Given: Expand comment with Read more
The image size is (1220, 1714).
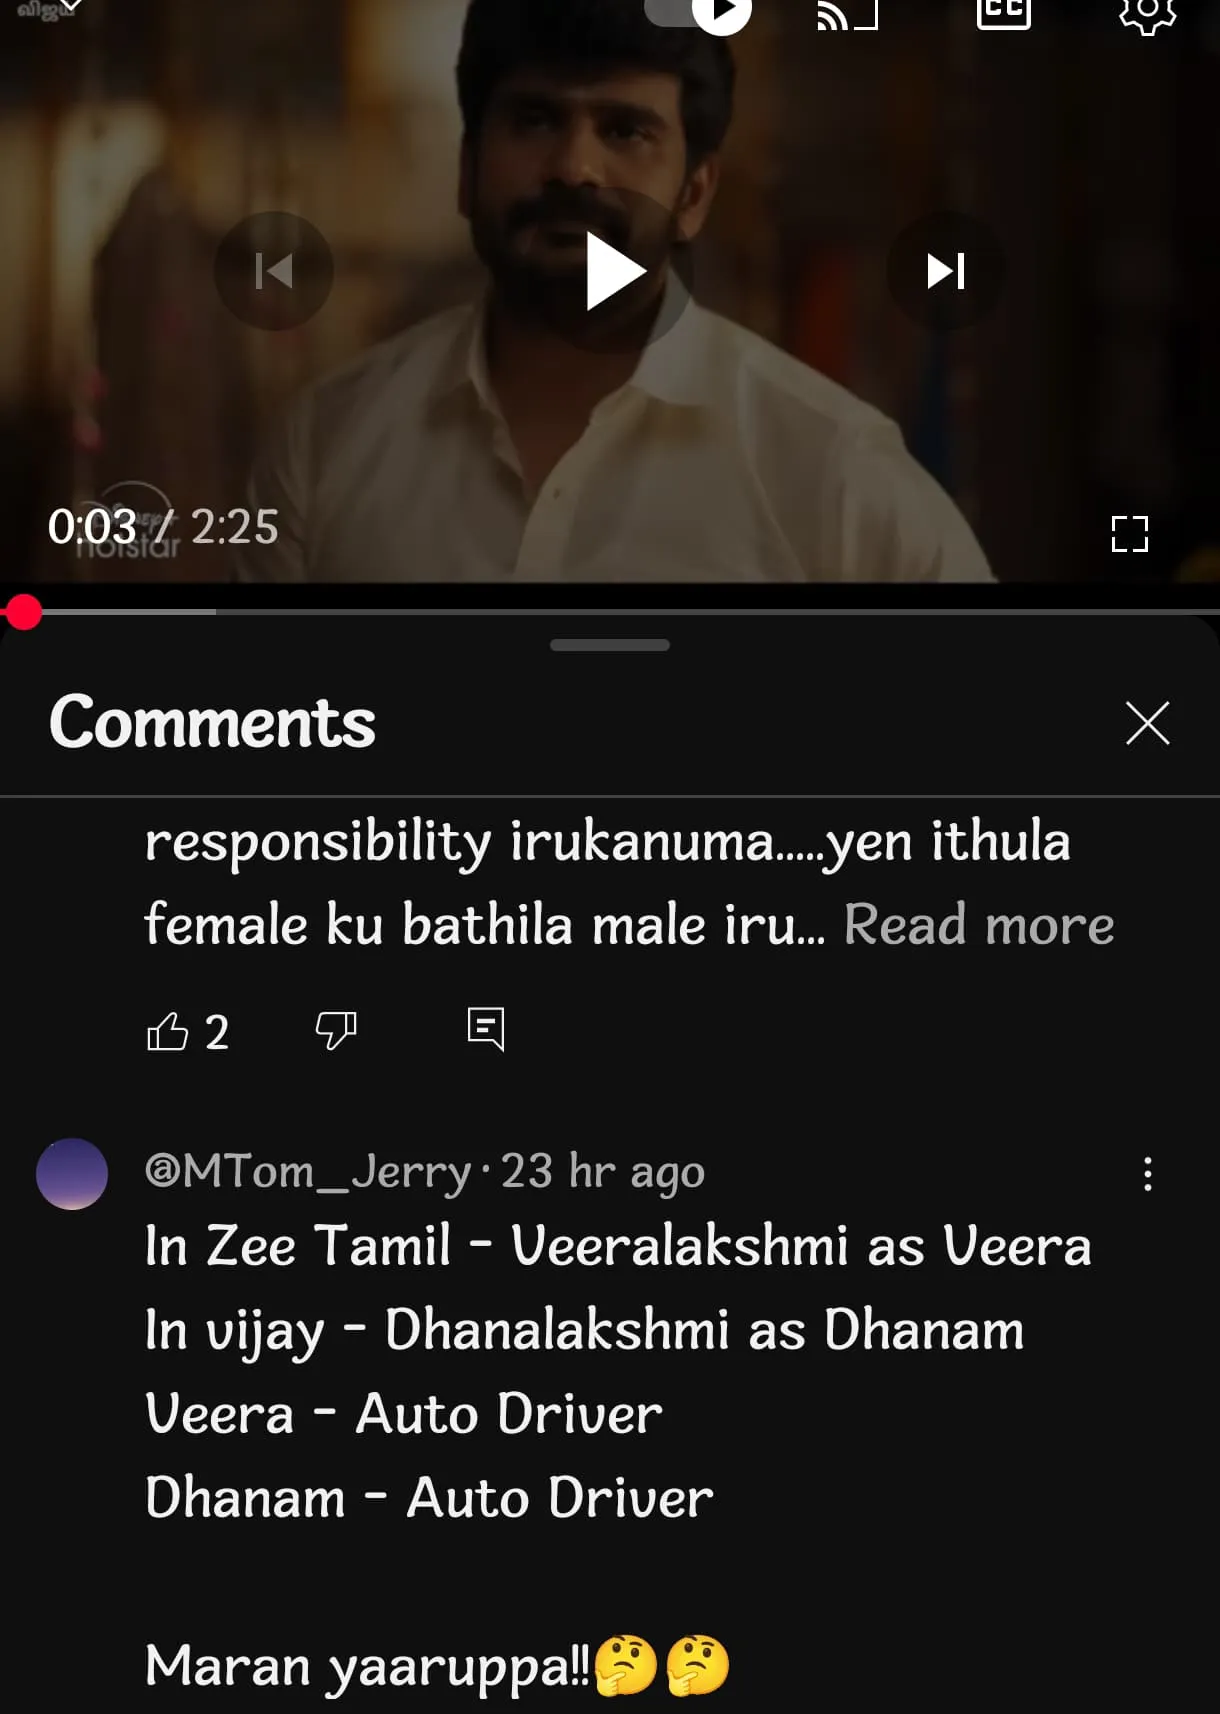Looking at the screenshot, I should 979,924.
